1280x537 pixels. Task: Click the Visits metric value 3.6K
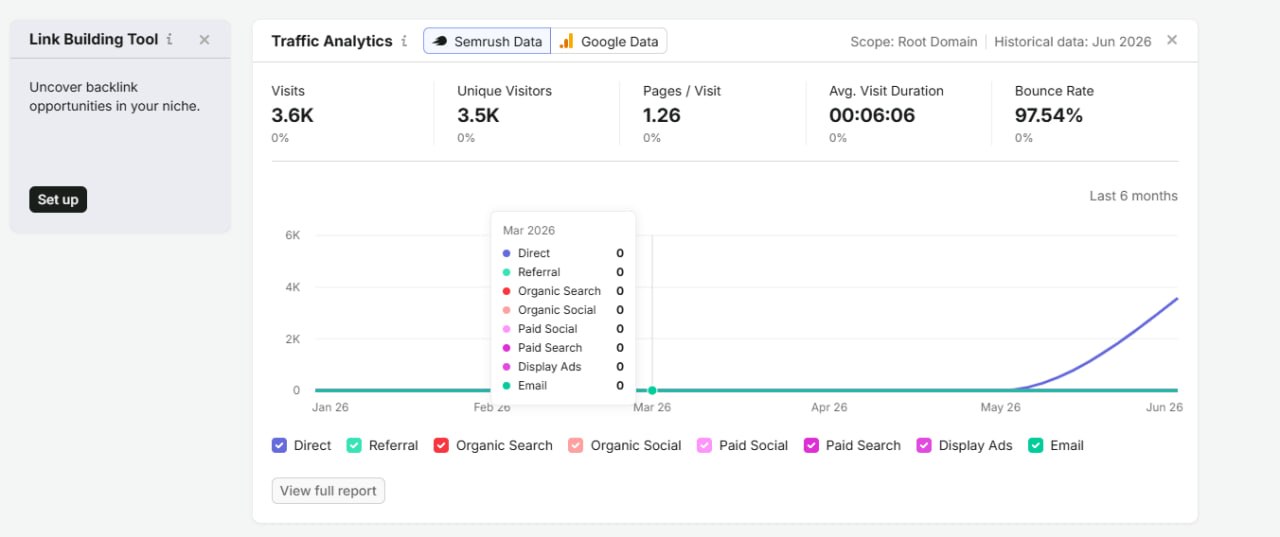(293, 115)
